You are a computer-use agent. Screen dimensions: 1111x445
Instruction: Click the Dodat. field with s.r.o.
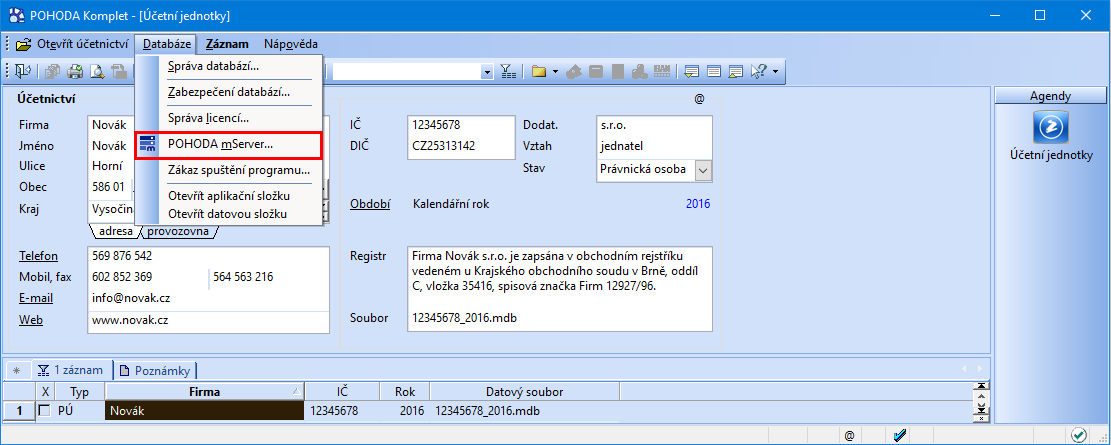click(653, 125)
